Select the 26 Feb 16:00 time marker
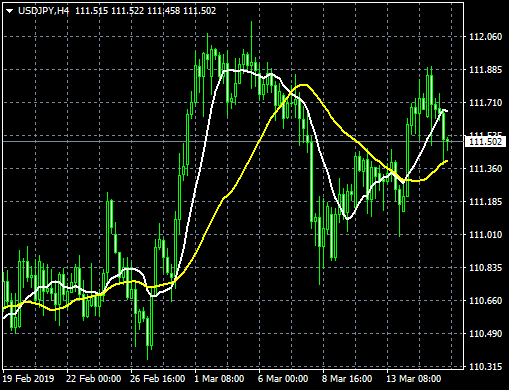The width and height of the screenshot is (509, 390). (158, 379)
